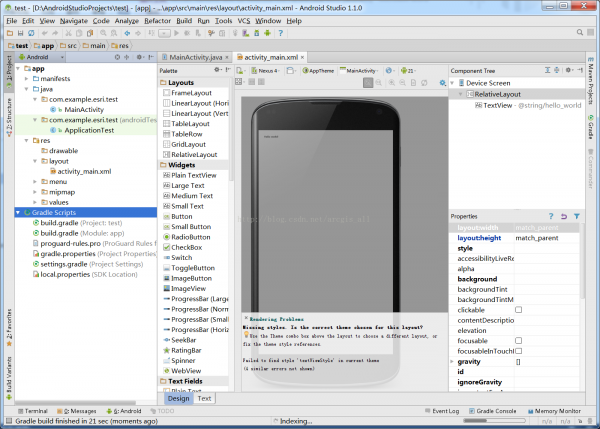
Task: Select CheckBox widget in Palette
Action: [x=183, y=247]
